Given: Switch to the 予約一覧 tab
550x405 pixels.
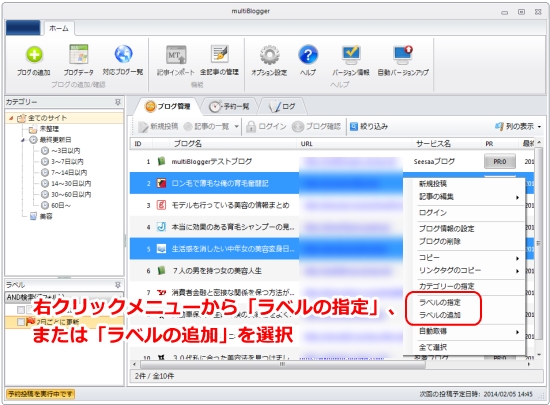Looking at the screenshot, I should [230, 106].
